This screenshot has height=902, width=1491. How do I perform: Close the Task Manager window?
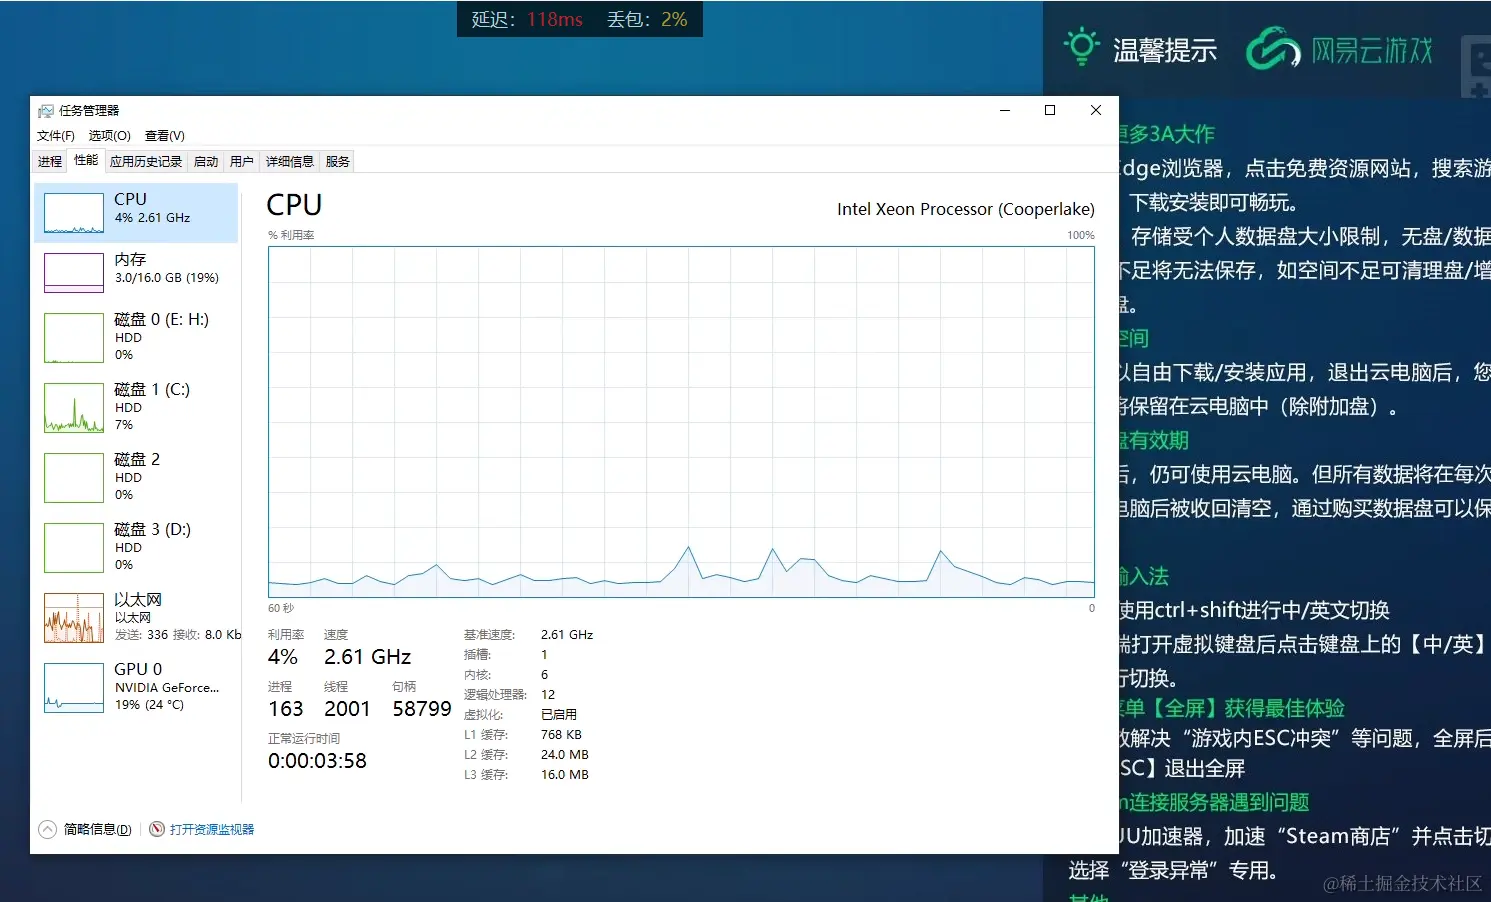1096,110
